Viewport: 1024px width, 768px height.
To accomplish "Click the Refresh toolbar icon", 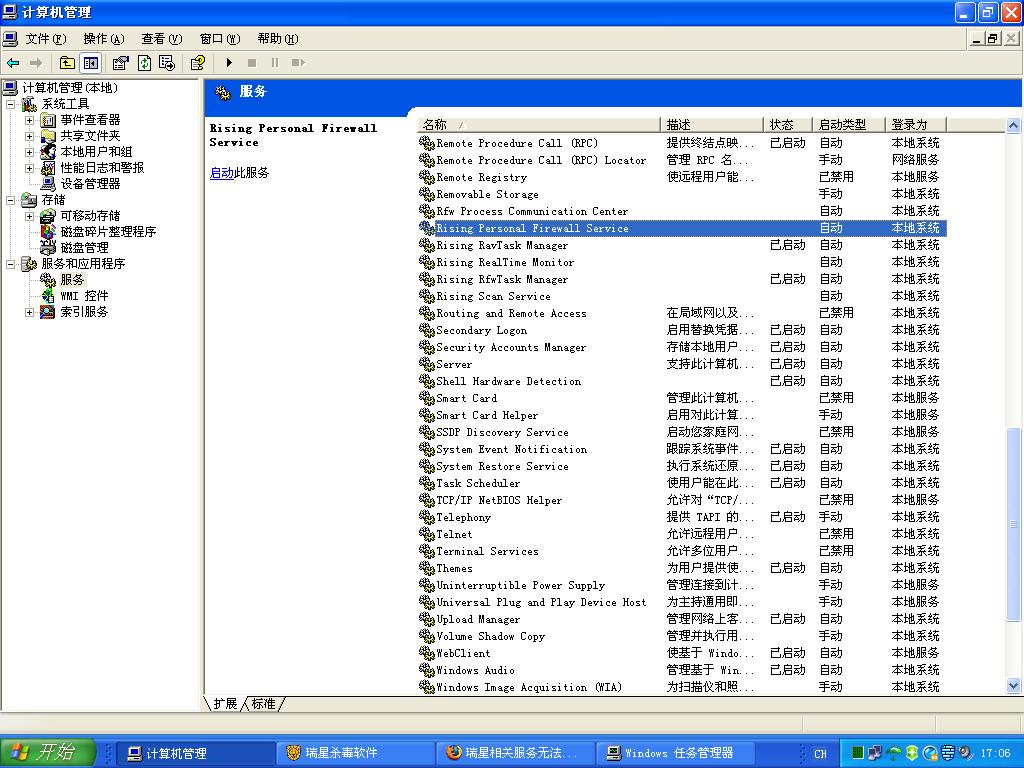I will click(144, 63).
